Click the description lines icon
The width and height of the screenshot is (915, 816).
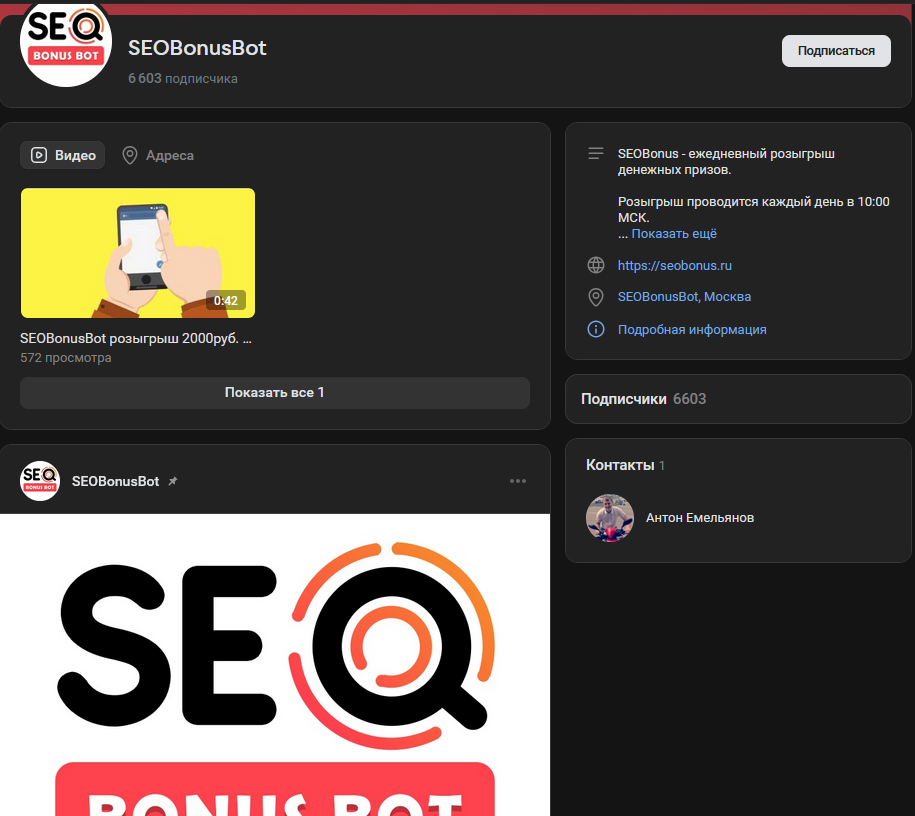click(596, 154)
